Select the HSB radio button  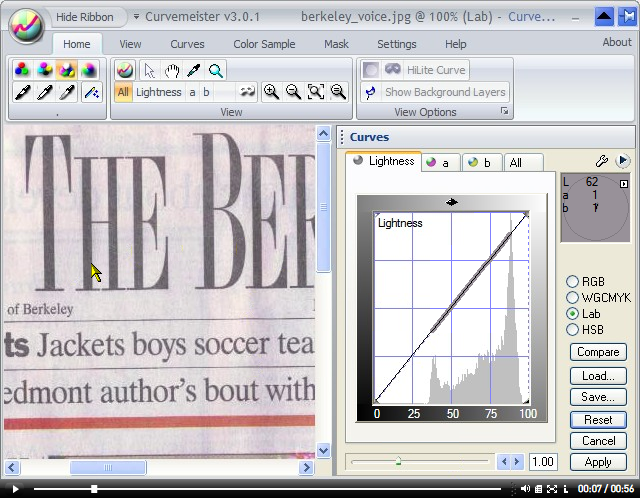point(572,329)
